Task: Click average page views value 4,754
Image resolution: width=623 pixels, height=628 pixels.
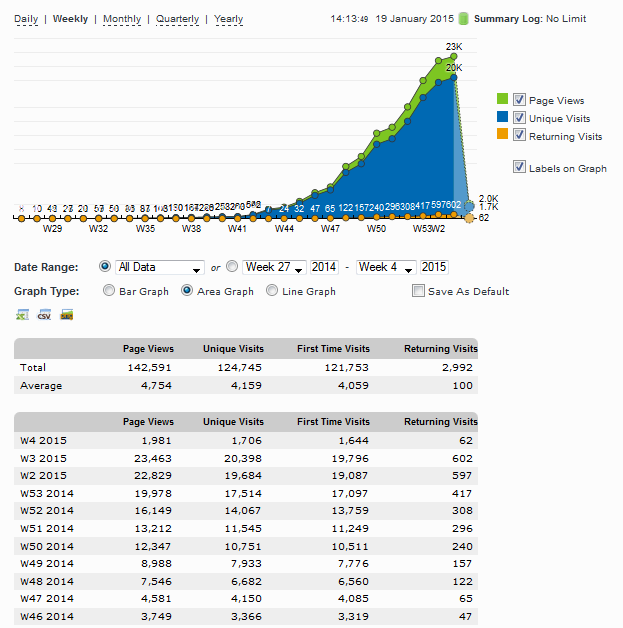Action: 156,386
